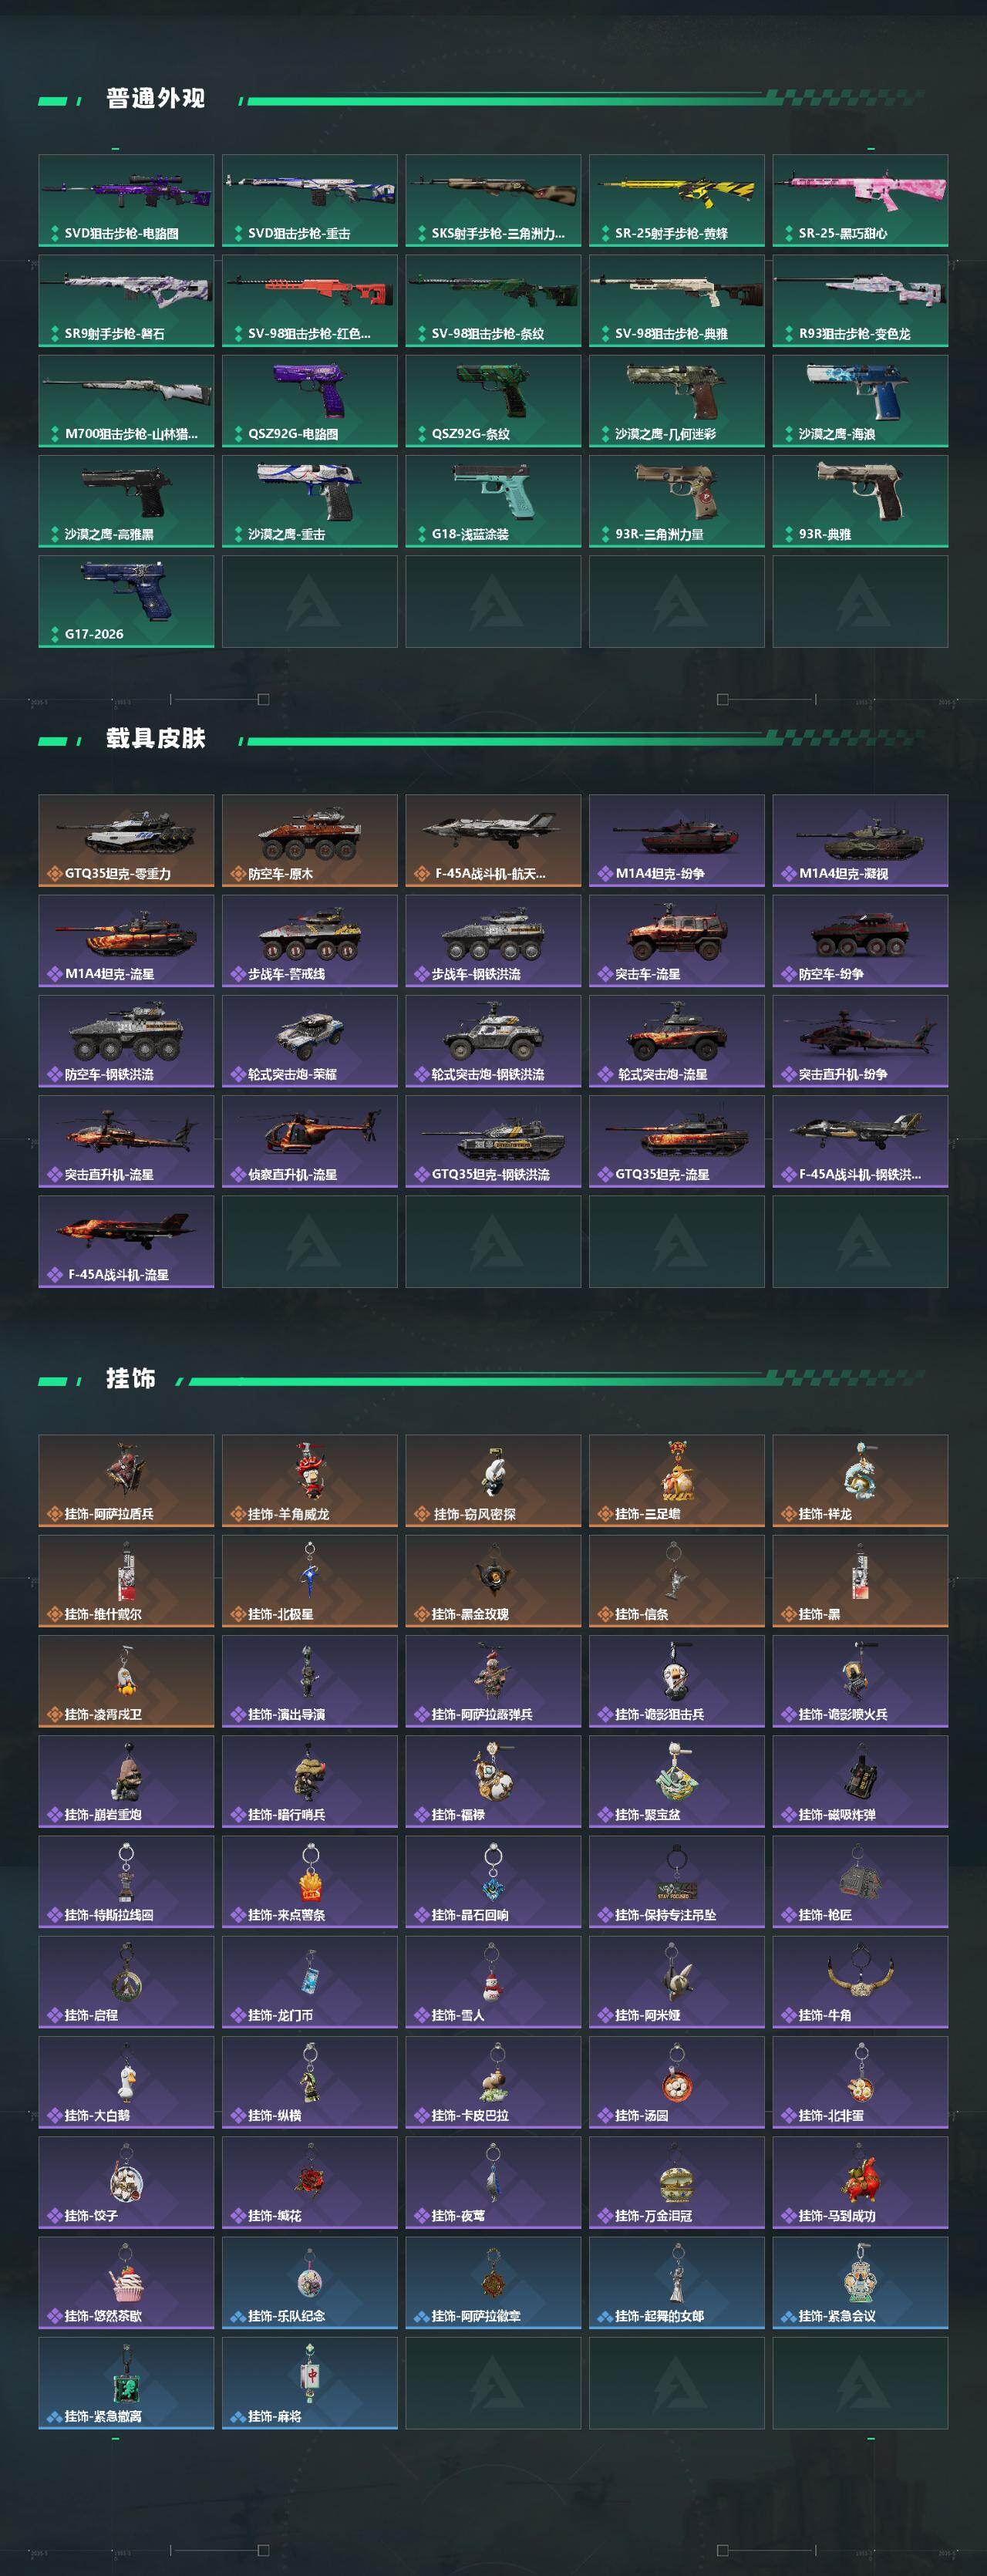
Task: Open the G17-2026 pistol skin card
Action: point(126,601)
